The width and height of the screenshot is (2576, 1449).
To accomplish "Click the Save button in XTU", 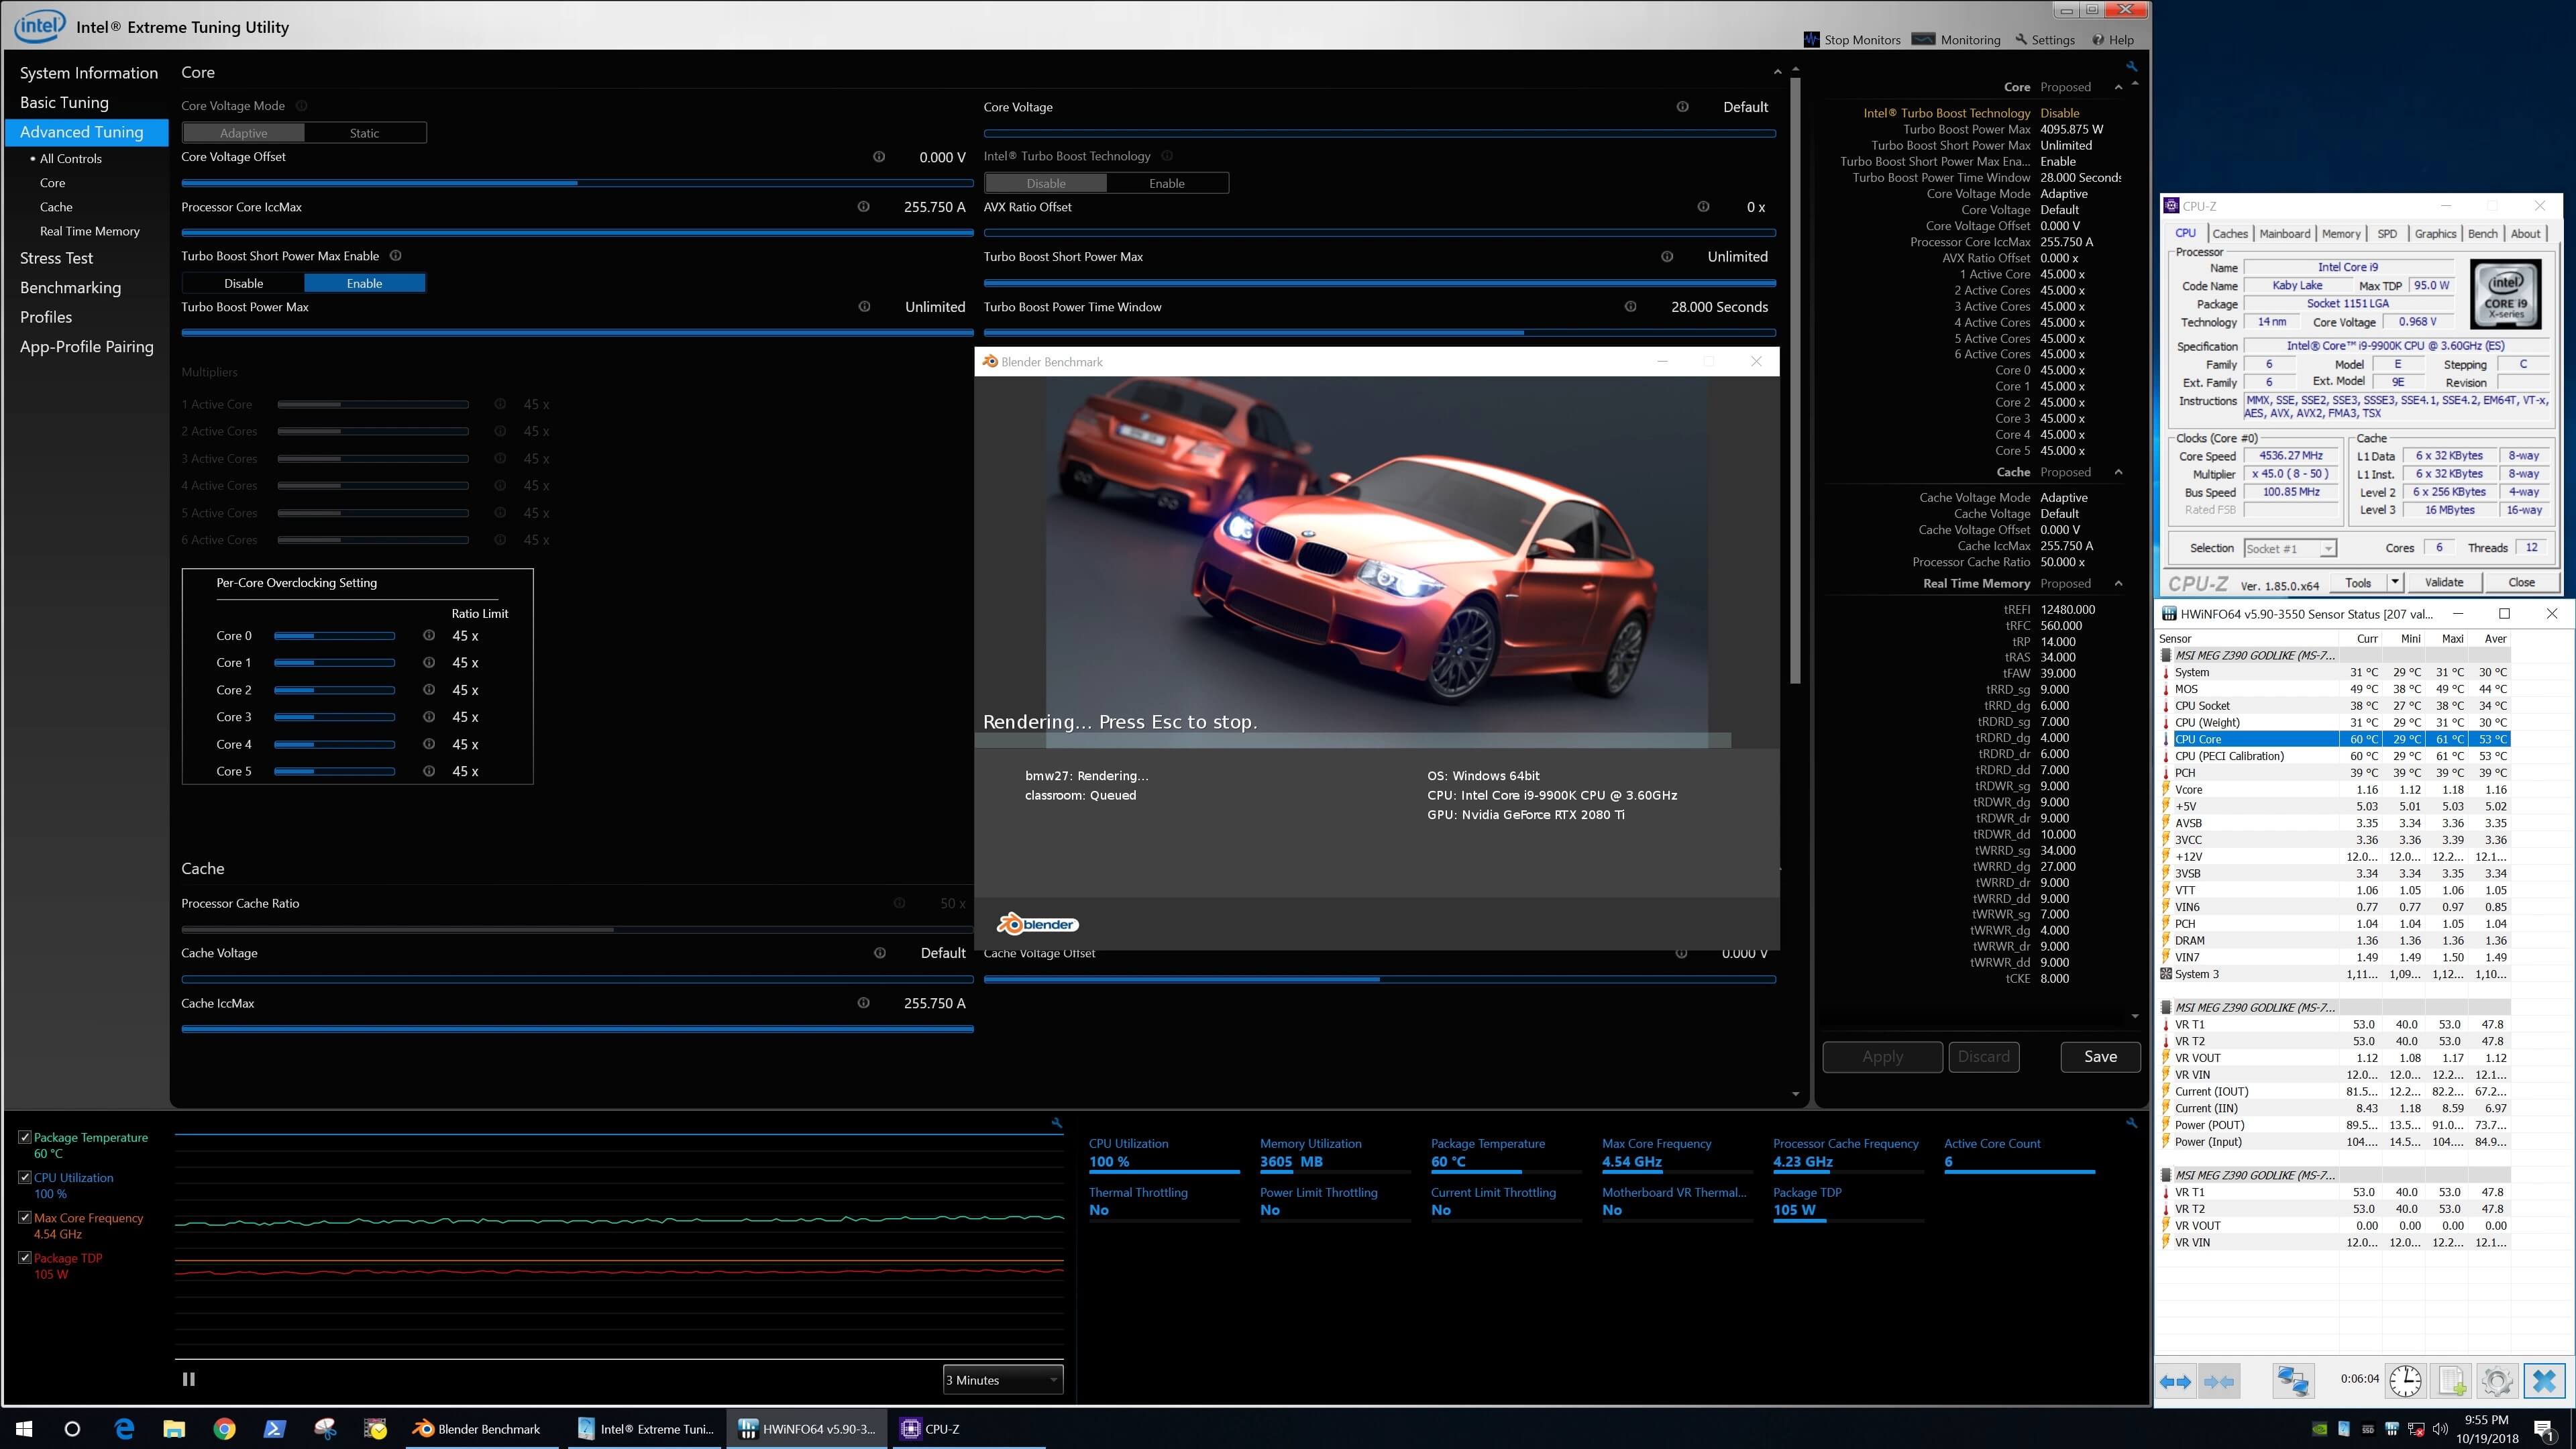I will coord(2100,1057).
